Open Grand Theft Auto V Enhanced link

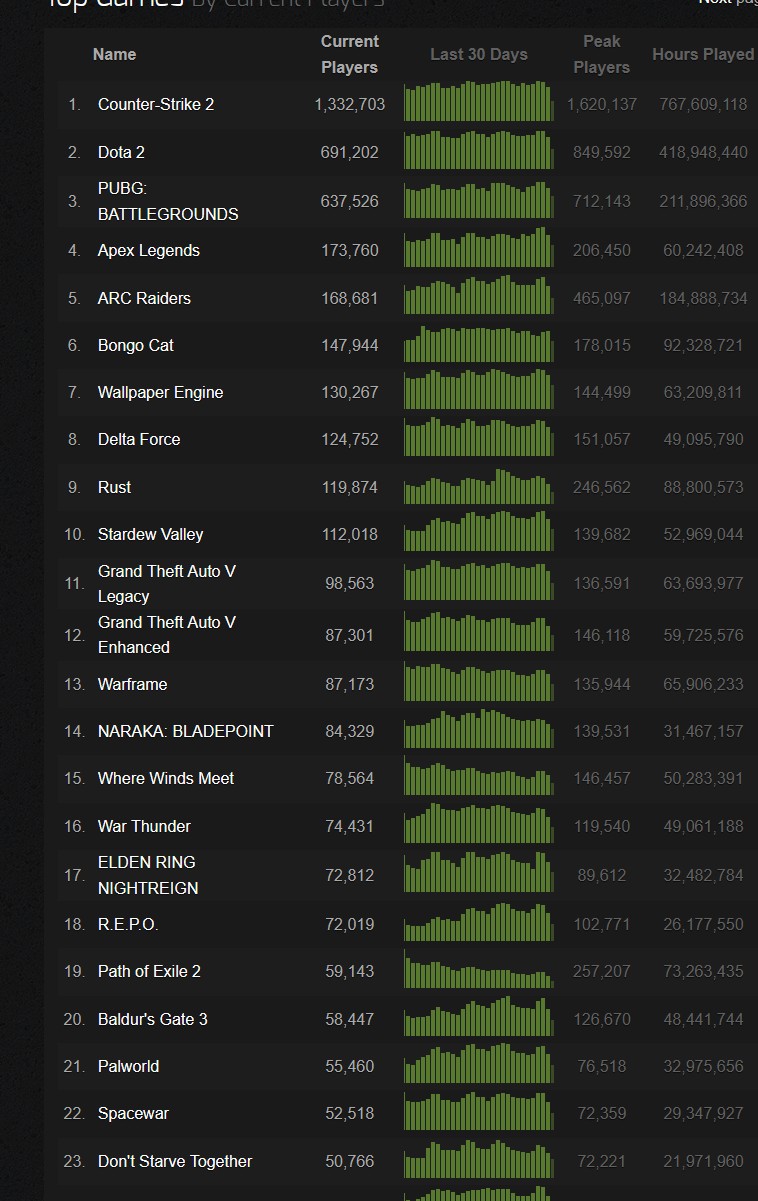coord(167,634)
